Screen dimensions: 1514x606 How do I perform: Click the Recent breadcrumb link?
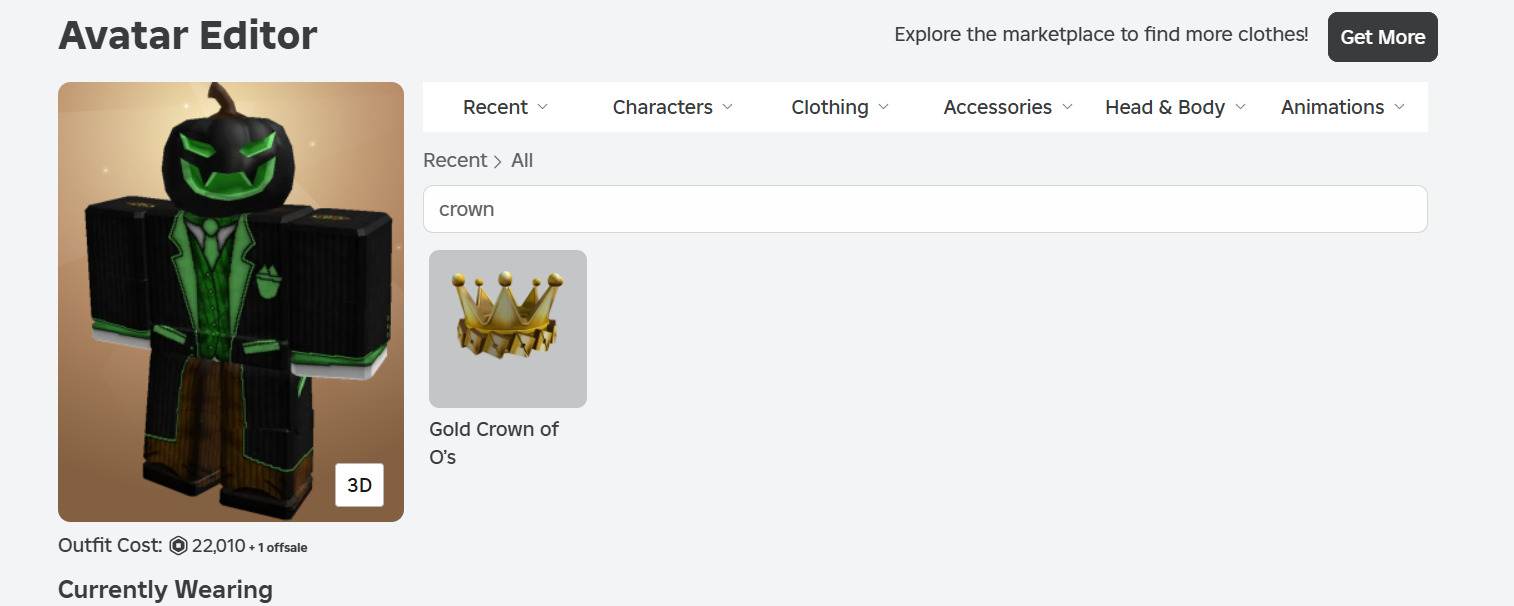pyautogui.click(x=455, y=160)
